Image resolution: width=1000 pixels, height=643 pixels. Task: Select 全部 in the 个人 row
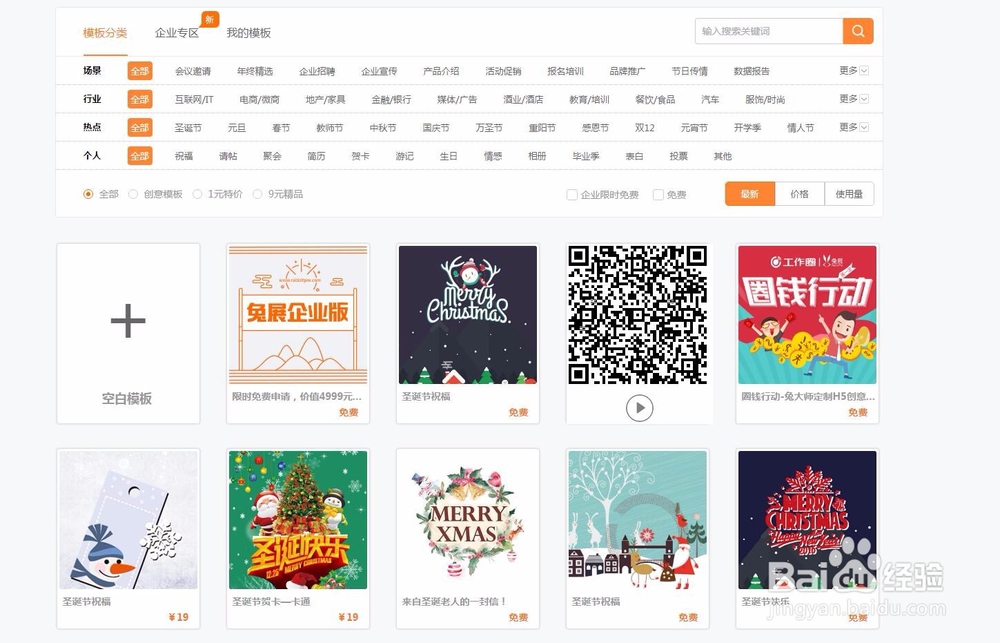(x=140, y=156)
